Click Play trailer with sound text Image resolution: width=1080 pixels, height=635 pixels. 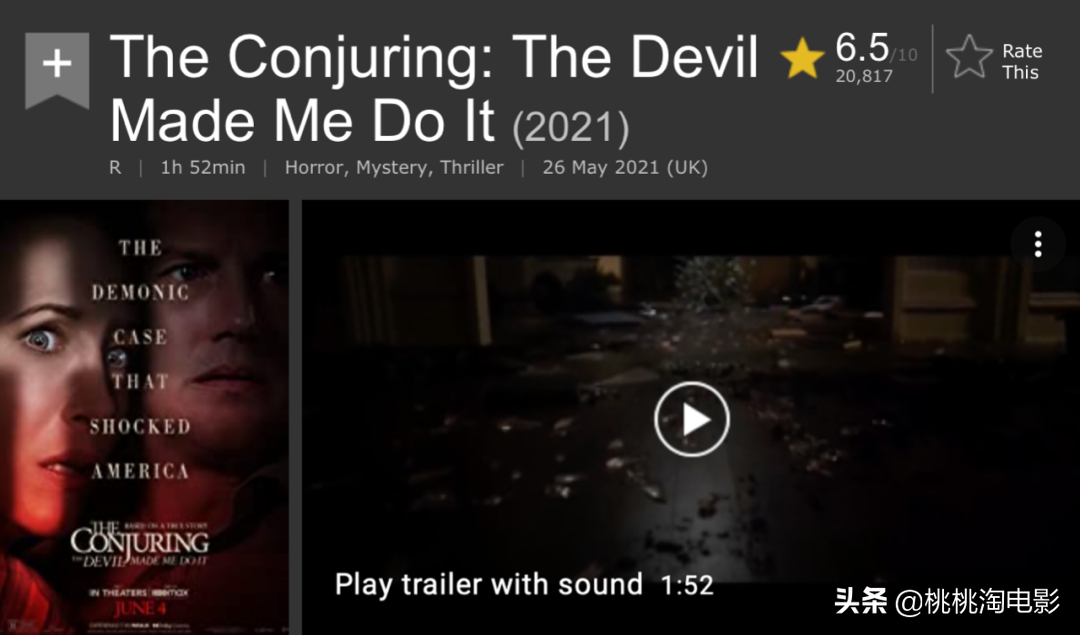tap(488, 585)
